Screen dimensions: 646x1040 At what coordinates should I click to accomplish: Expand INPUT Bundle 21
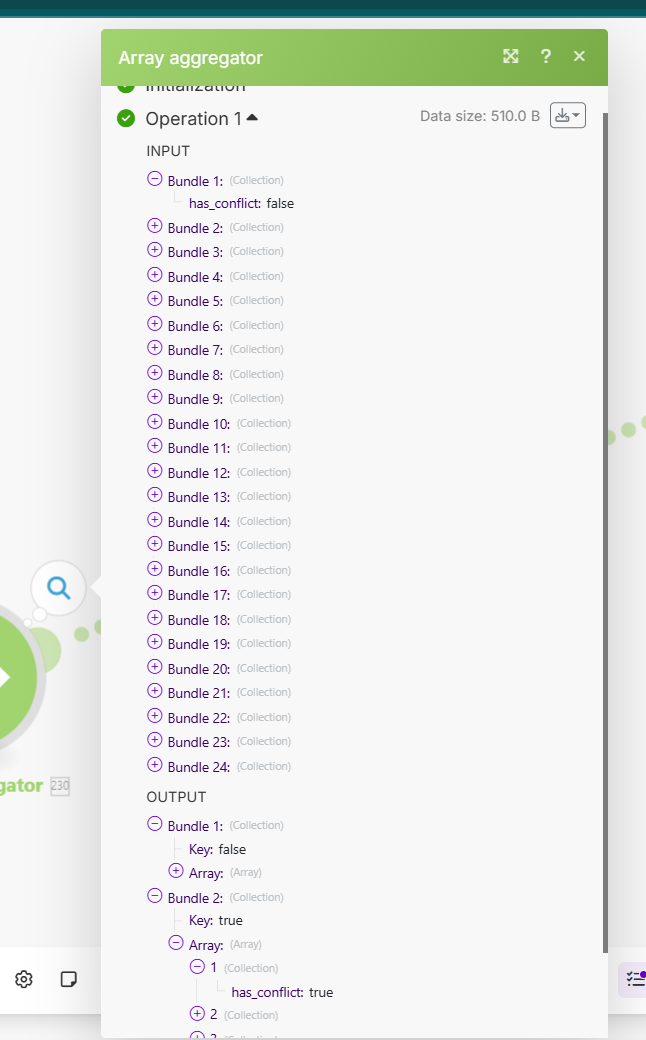(x=155, y=691)
